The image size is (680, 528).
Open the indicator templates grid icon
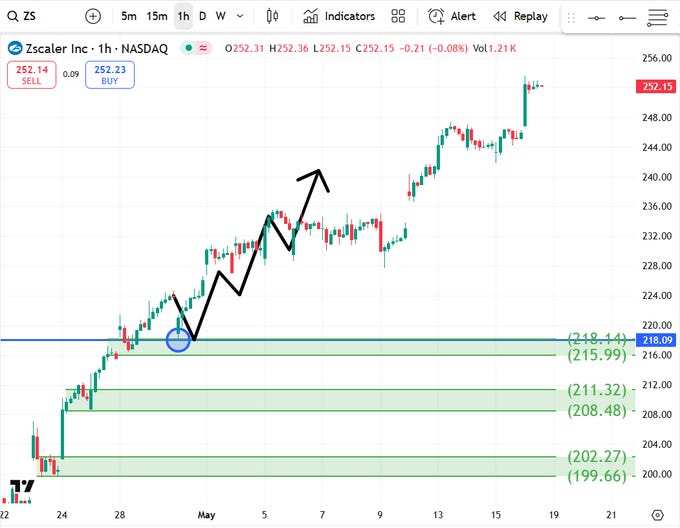398,16
